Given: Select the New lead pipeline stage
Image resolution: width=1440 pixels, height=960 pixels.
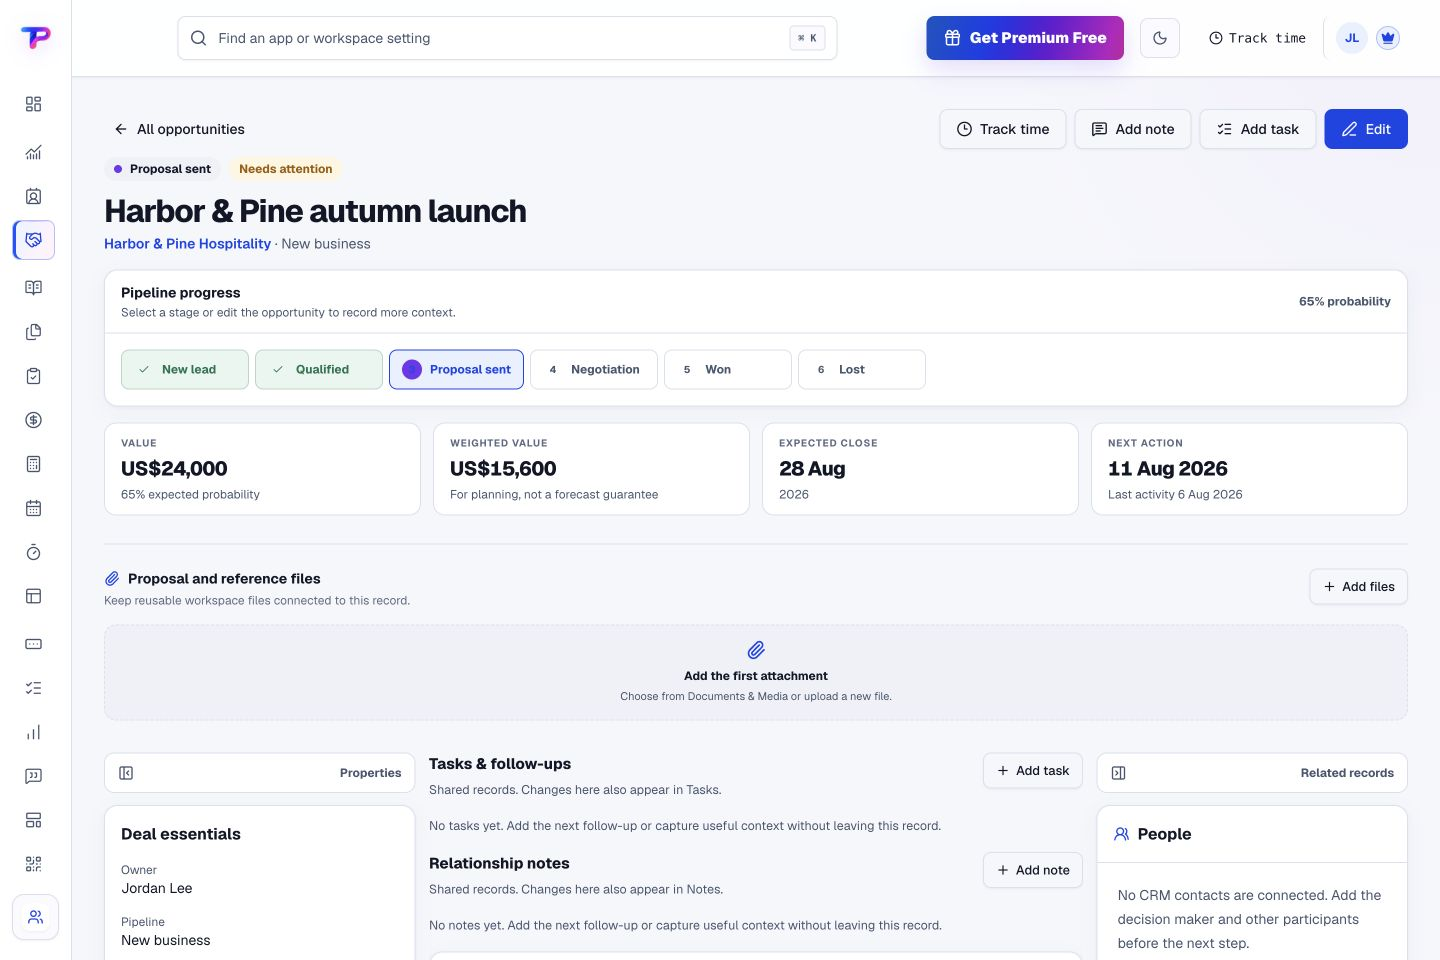Looking at the screenshot, I should coord(185,369).
